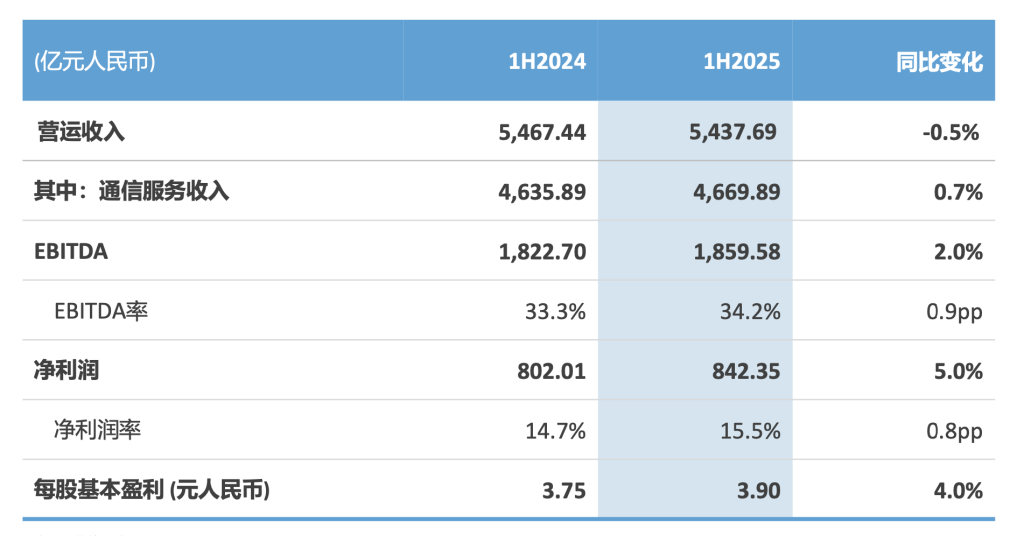The width and height of the screenshot is (1024, 536).
Task: Select the 3.90 earnings per share value
Action: click(758, 491)
